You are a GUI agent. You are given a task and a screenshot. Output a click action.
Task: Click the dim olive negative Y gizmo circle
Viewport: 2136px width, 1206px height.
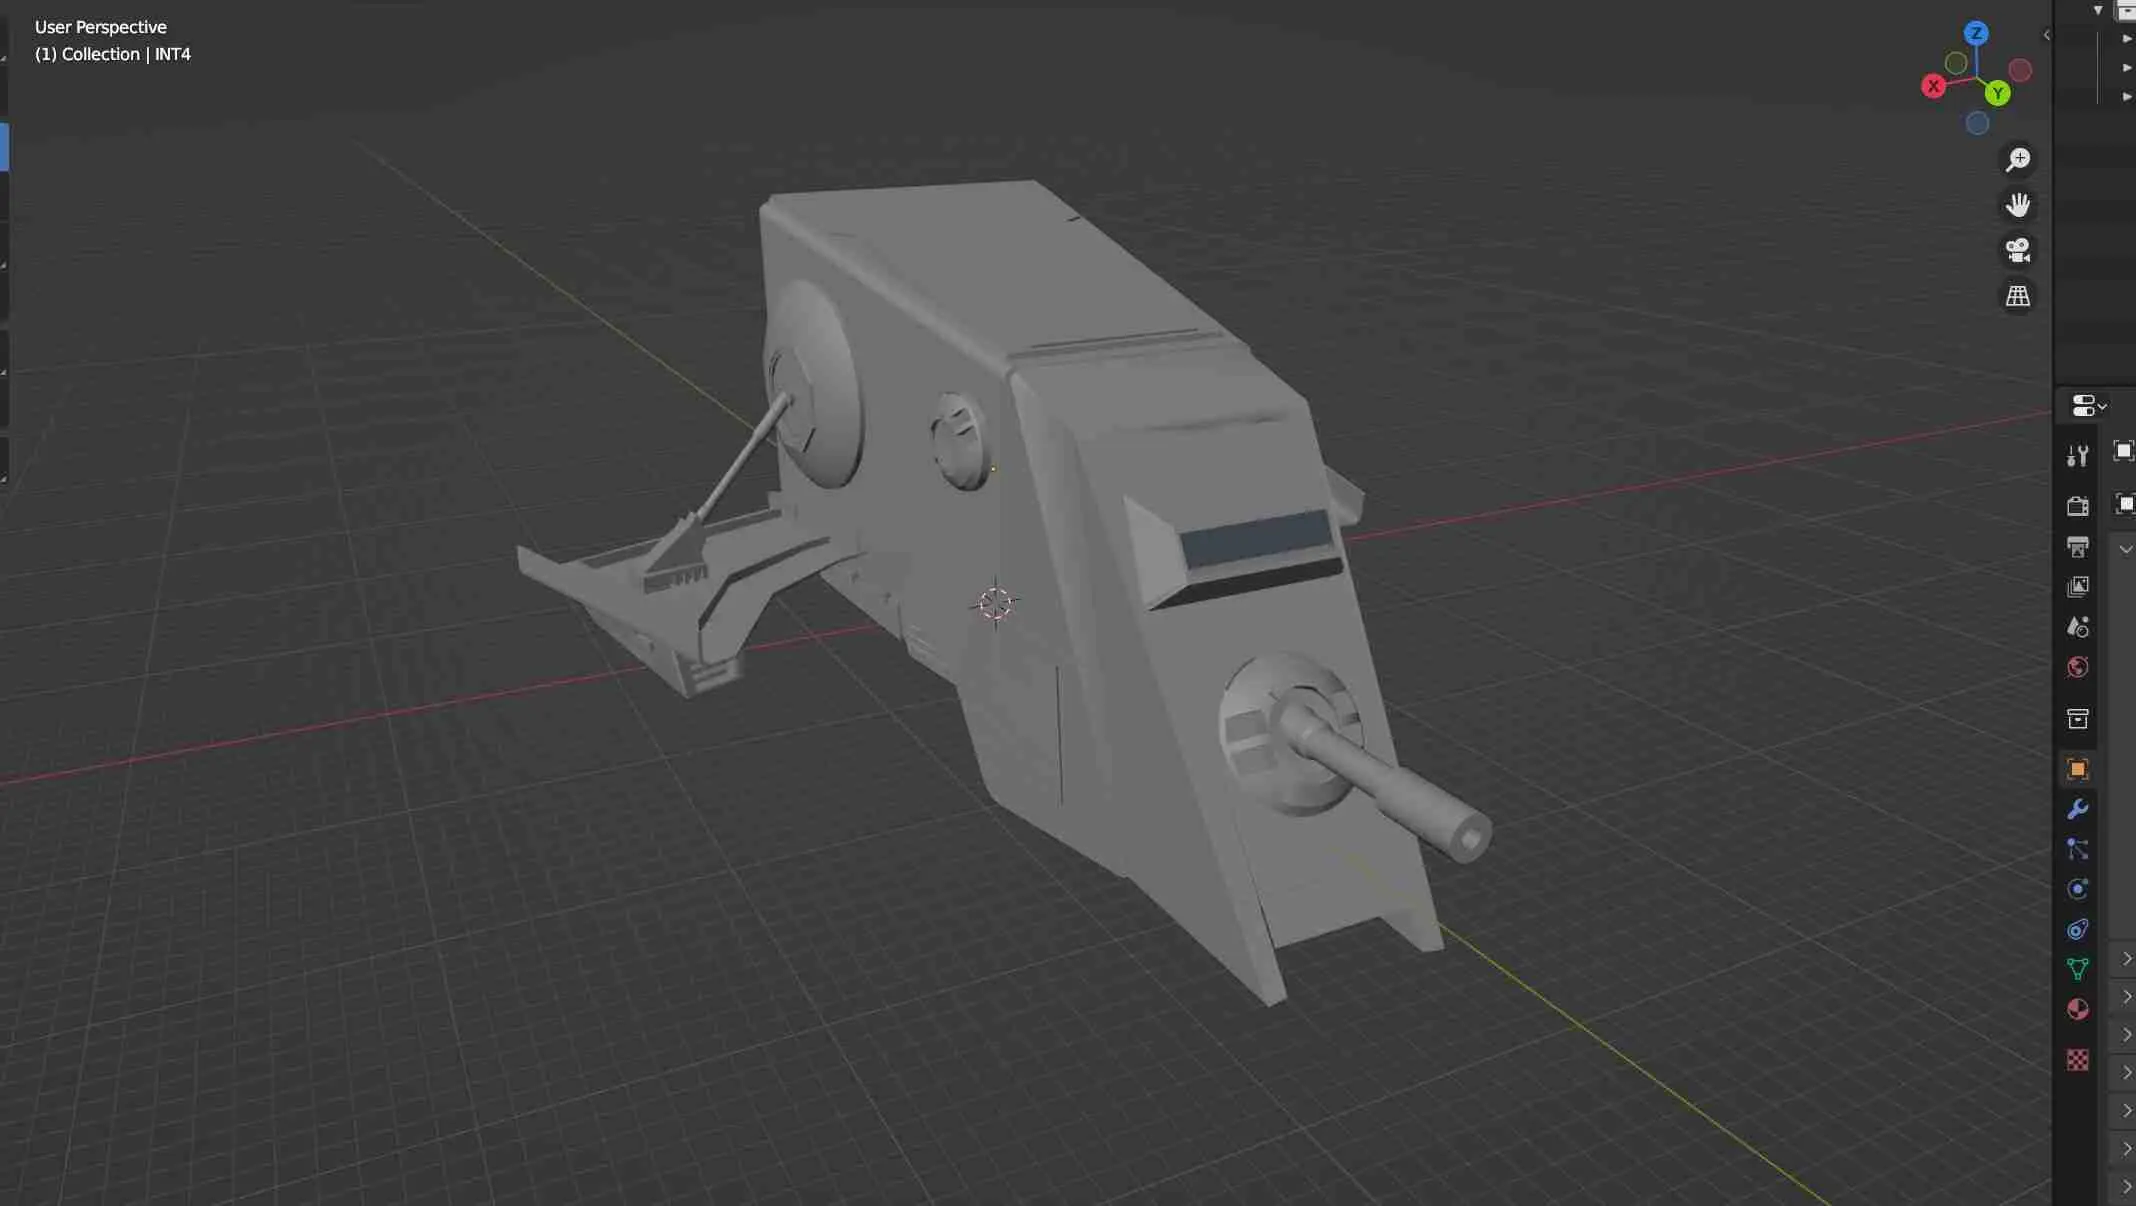1956,63
